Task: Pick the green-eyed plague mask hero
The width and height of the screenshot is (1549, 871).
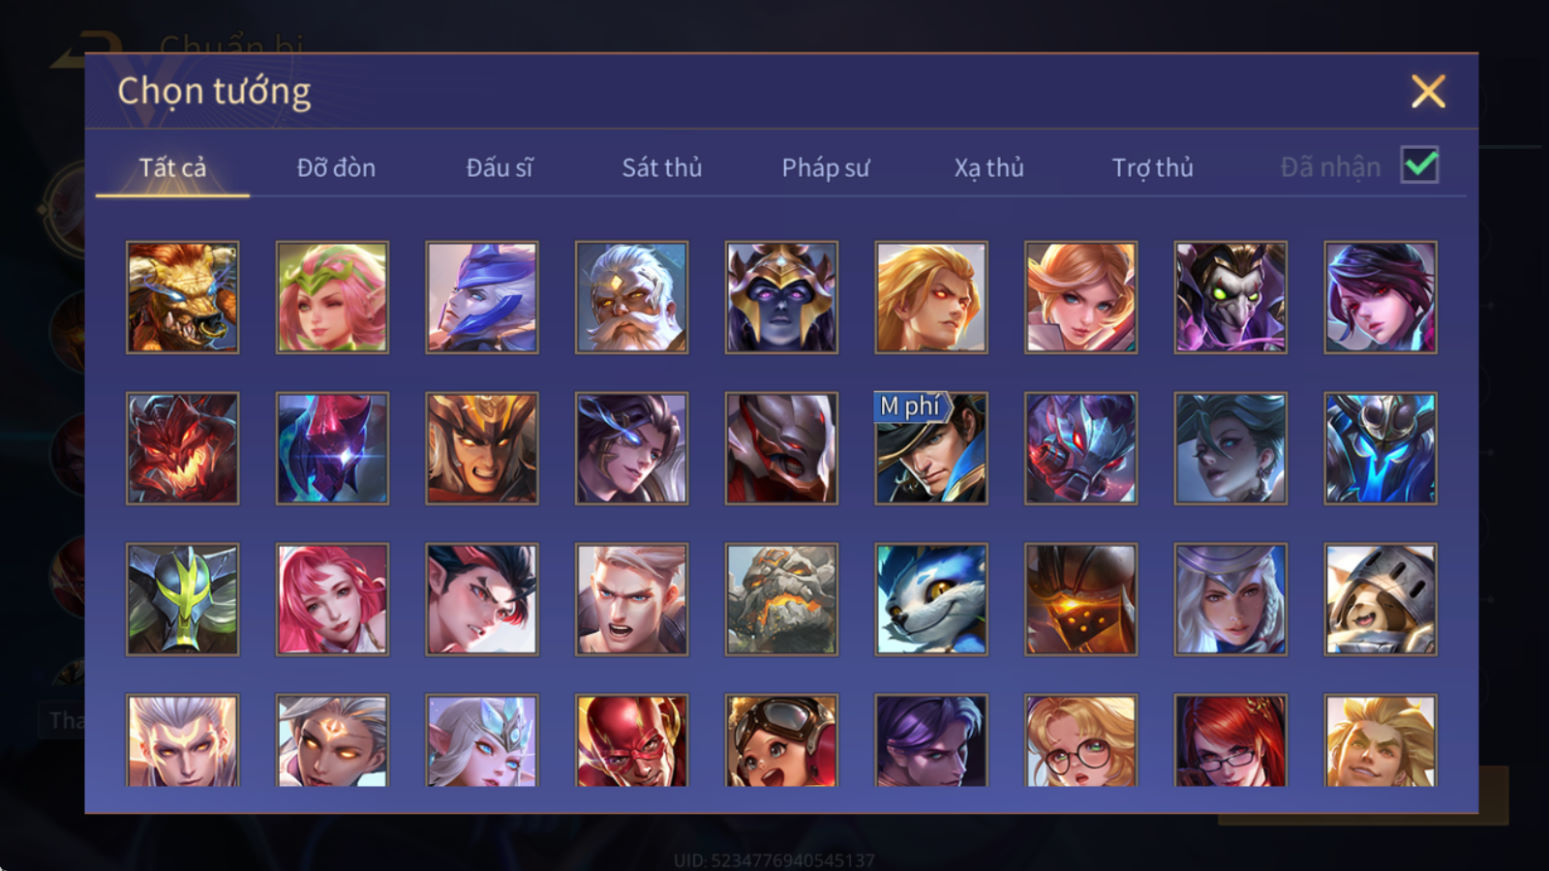Action: coord(1230,297)
